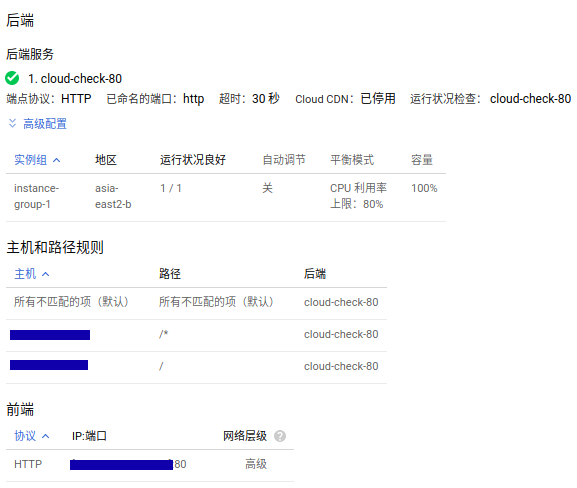577x488 pixels.
Task: Click the 高级 network tier value
Action: (x=256, y=464)
